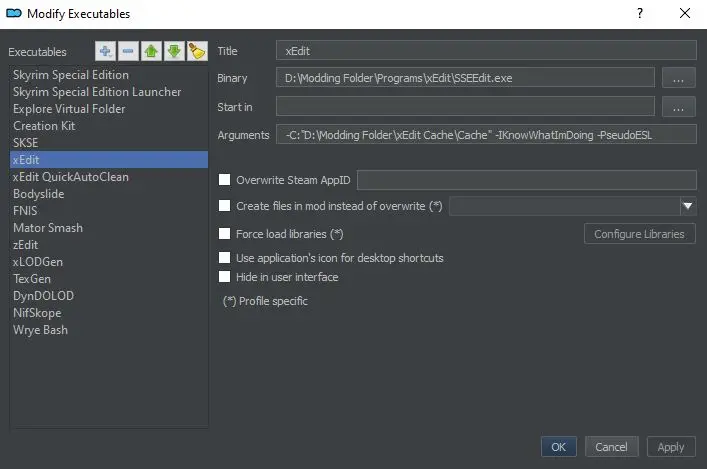Click the broom reset icon

click(197, 51)
